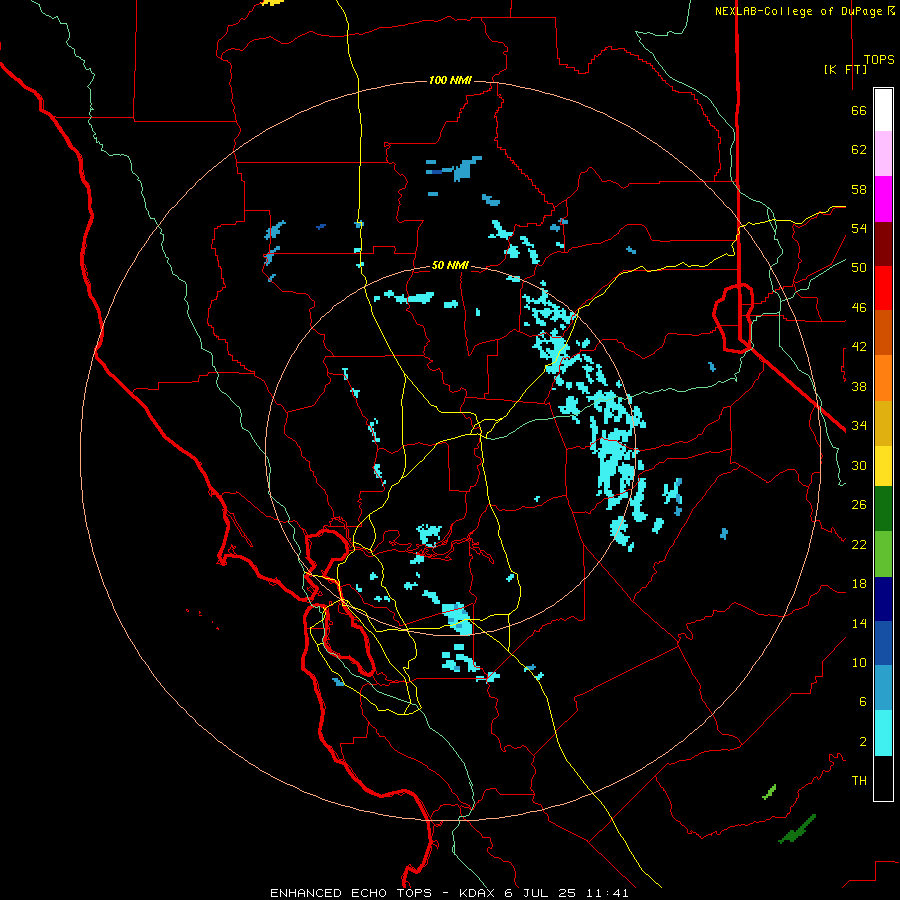Click the light pink 62 kft legend swatch
Screen dimensions: 900x900
click(x=883, y=154)
